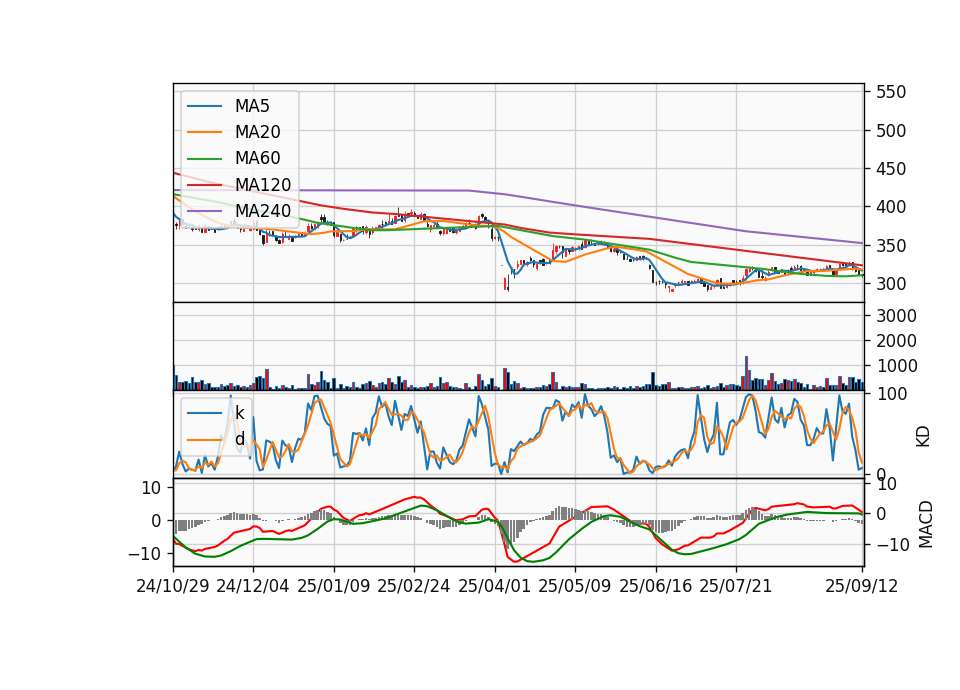The width and height of the screenshot is (960, 690).
Task: Click the 24/12/04 date label
Action: click(x=253, y=586)
